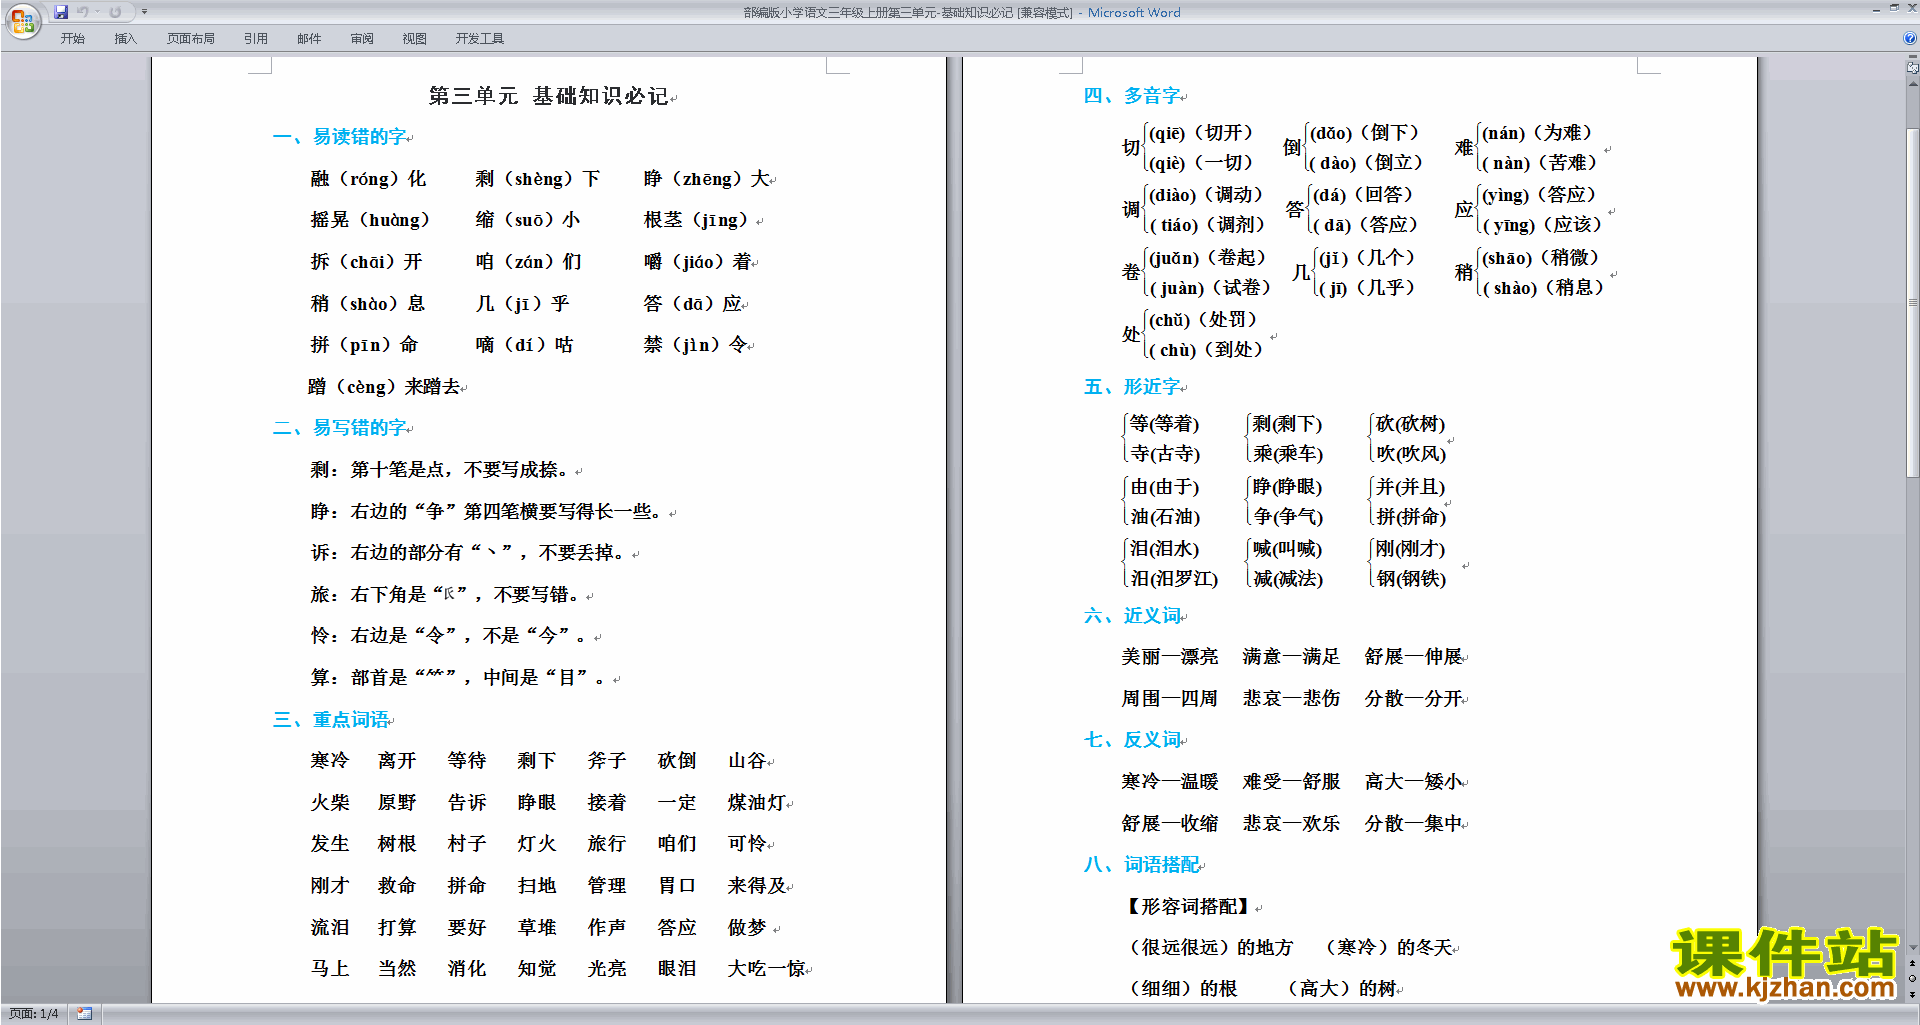Click the text 融(róng)化
Image resolution: width=1920 pixels, height=1025 pixels.
(368, 179)
